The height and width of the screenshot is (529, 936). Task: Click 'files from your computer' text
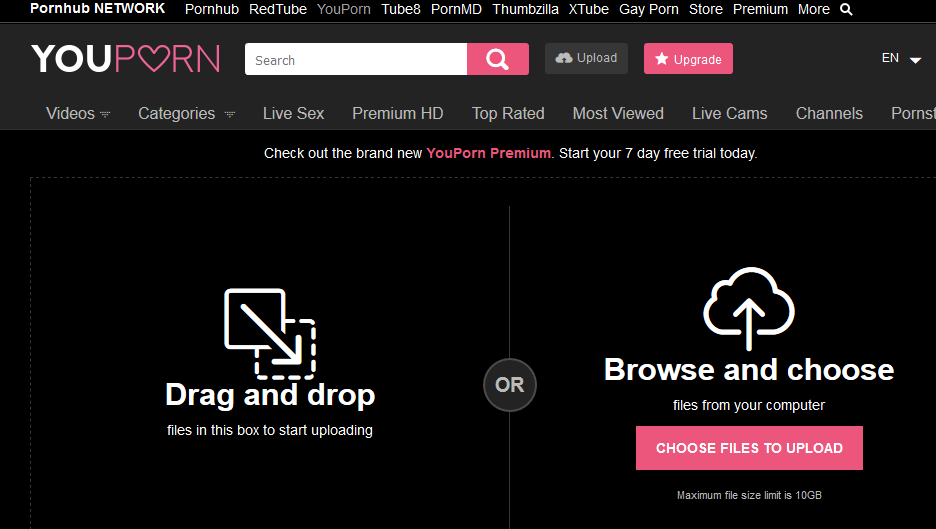tap(749, 405)
